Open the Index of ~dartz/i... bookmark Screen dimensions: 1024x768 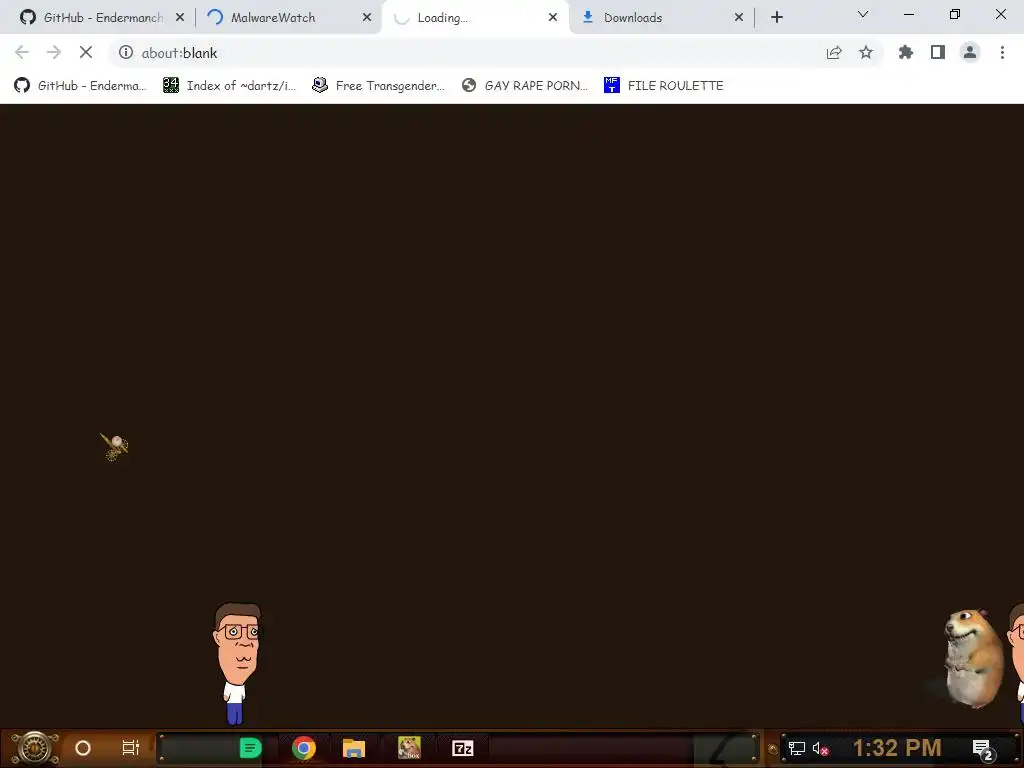tap(230, 86)
